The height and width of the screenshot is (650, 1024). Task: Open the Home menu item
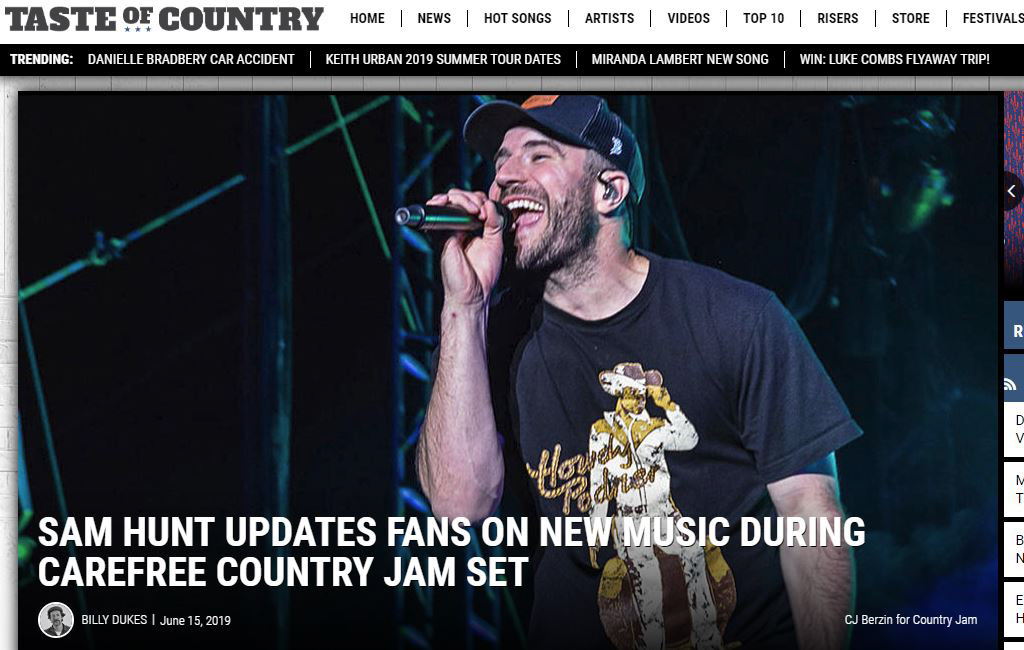click(367, 18)
